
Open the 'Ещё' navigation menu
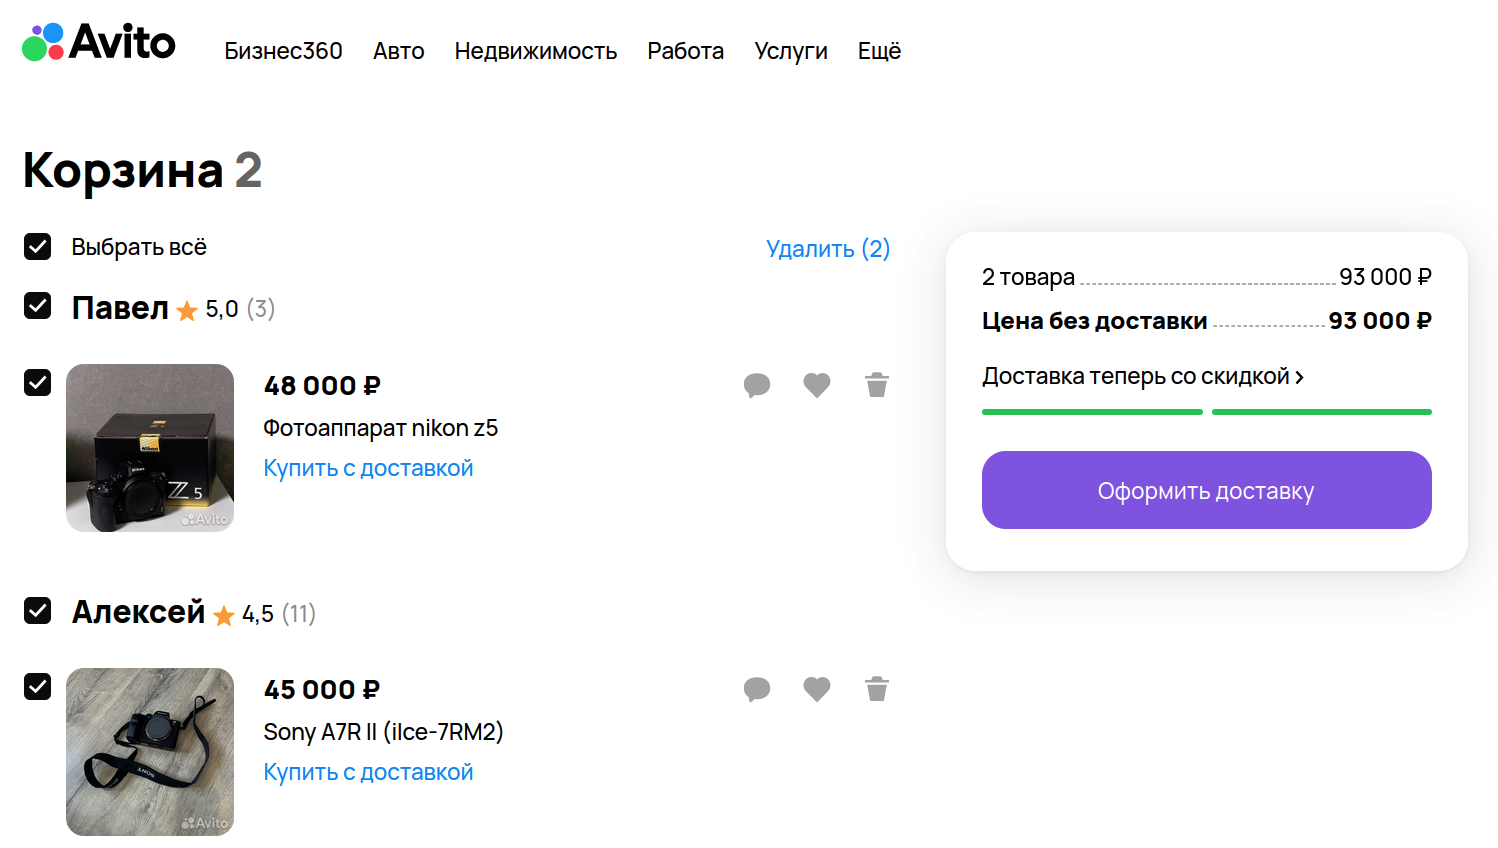(x=879, y=51)
